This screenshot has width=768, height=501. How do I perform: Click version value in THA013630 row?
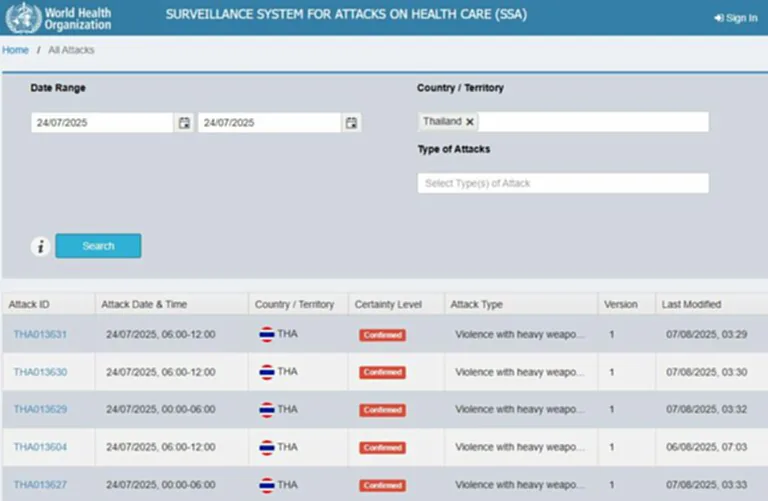point(612,372)
